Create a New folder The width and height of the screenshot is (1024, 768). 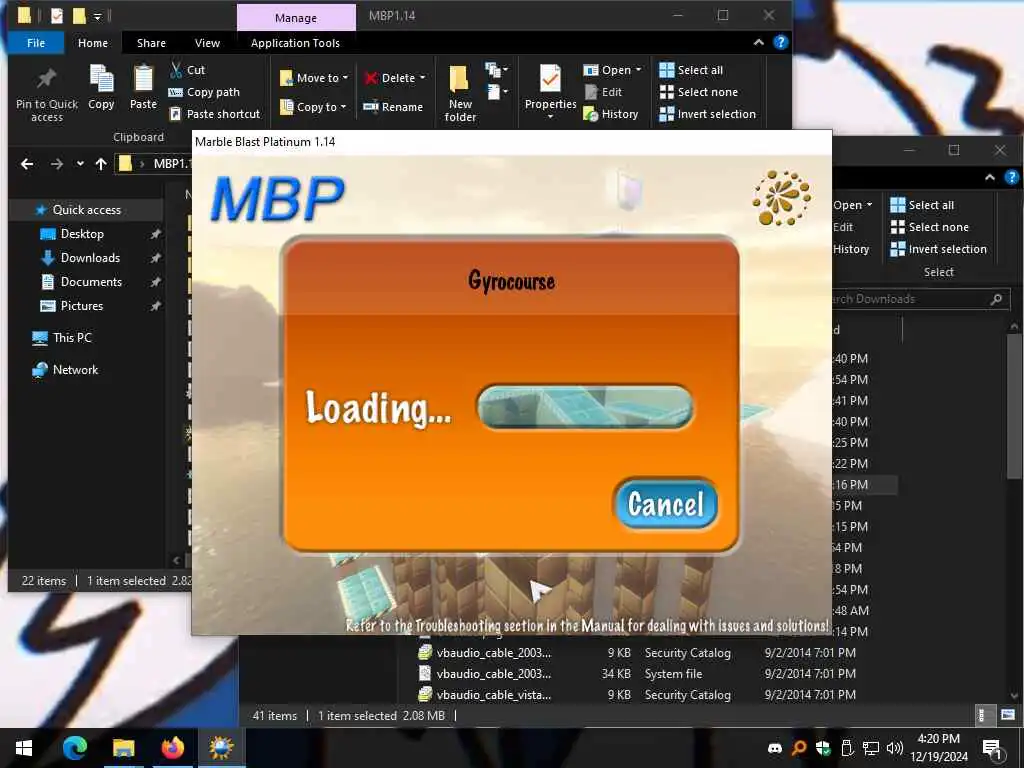point(460,93)
